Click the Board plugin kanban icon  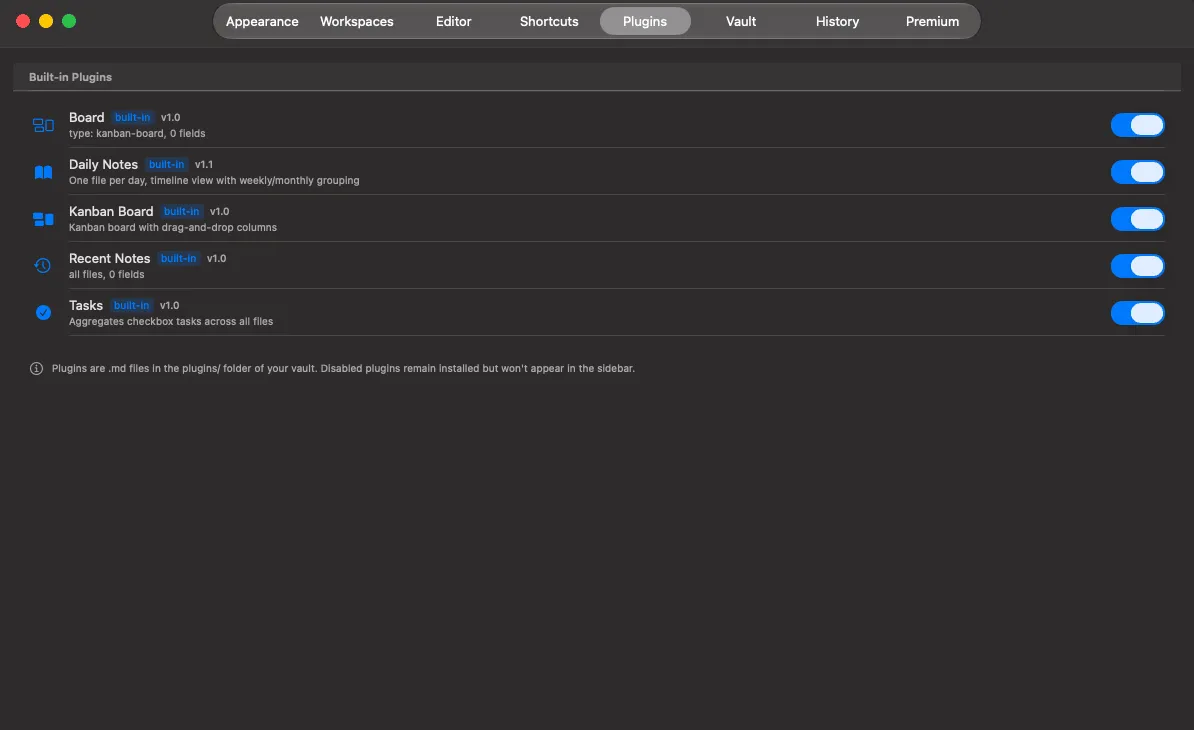point(43,126)
